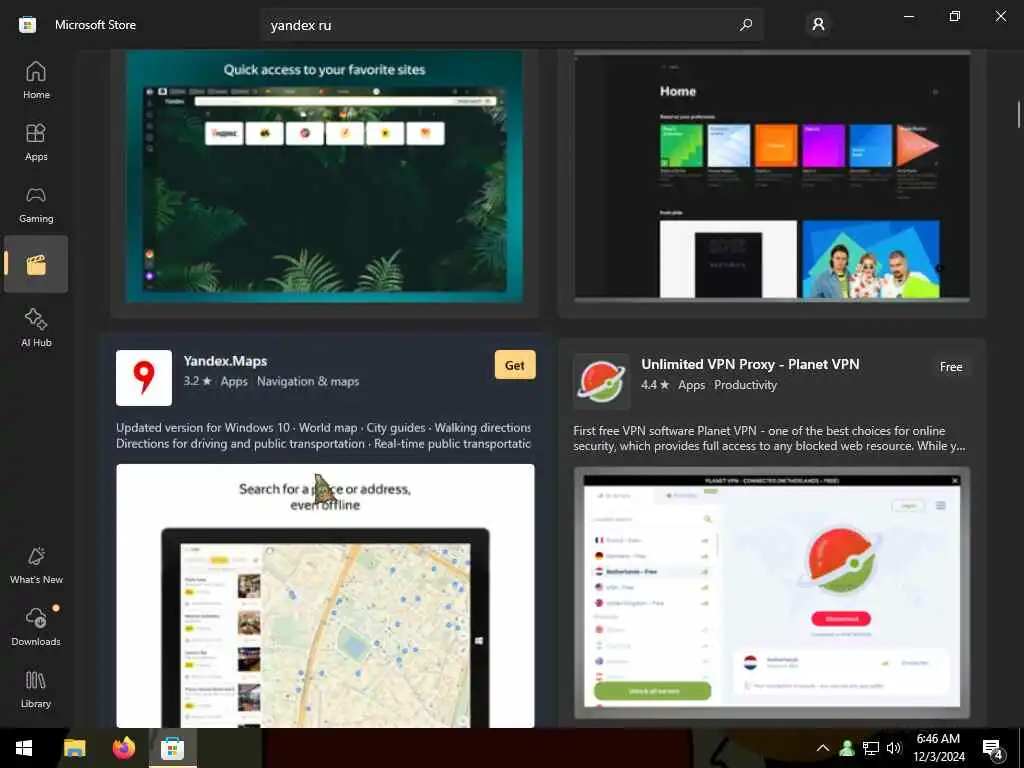This screenshot has height=768, width=1024.
Task: Show hidden tray icons chevron
Action: point(823,748)
